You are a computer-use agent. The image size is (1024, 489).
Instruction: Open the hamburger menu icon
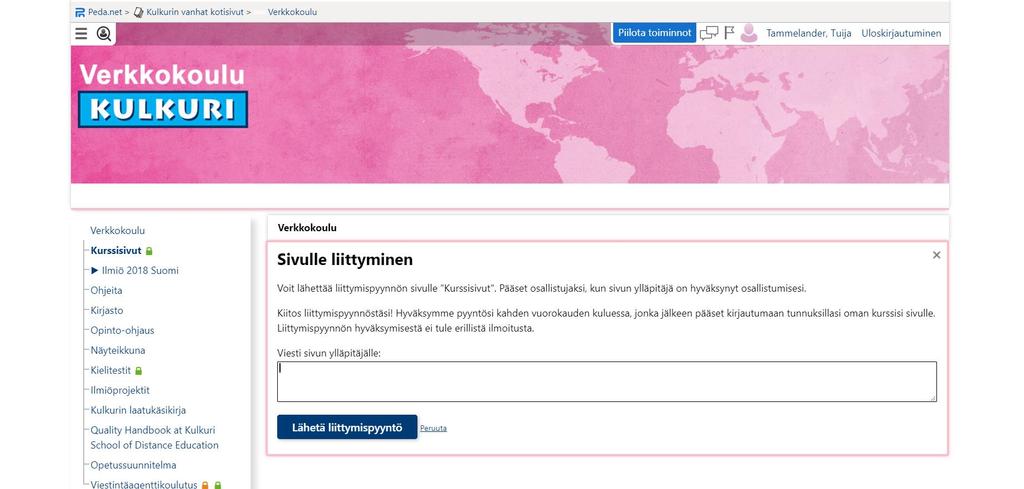coord(81,33)
